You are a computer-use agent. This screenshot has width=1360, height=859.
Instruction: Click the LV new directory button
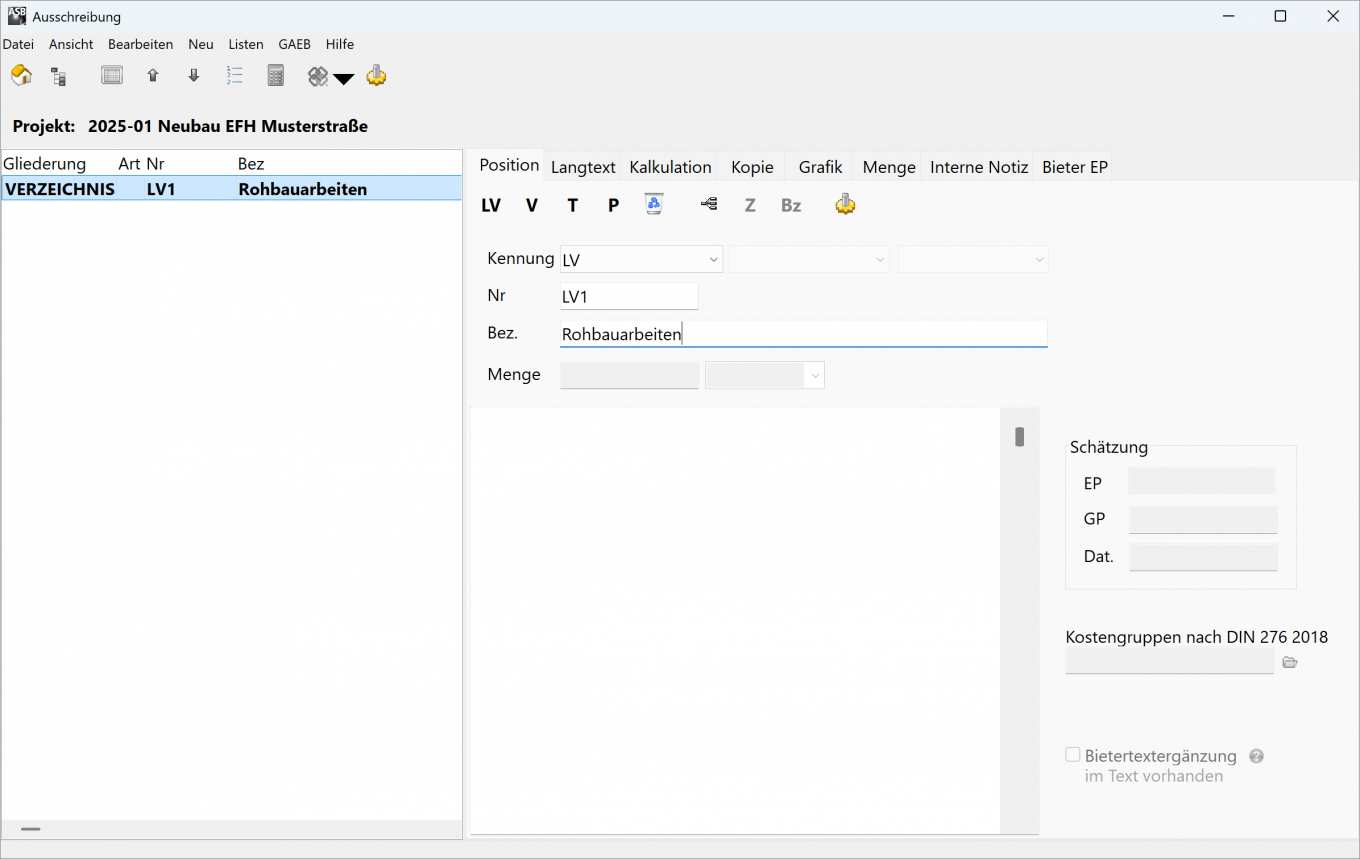click(490, 205)
